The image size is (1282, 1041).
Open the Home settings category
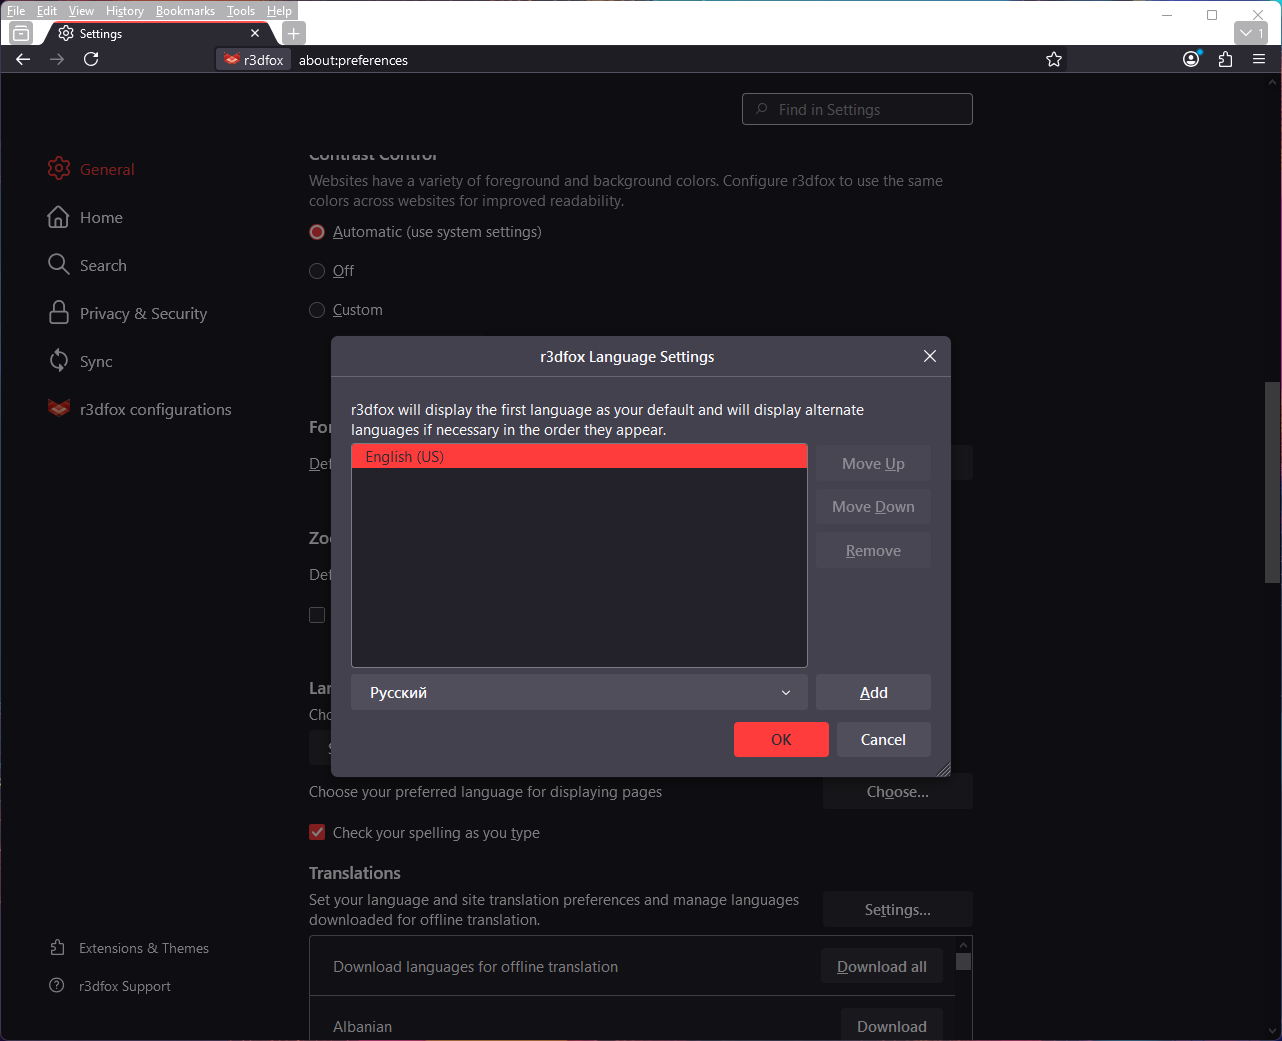[x=85, y=217]
